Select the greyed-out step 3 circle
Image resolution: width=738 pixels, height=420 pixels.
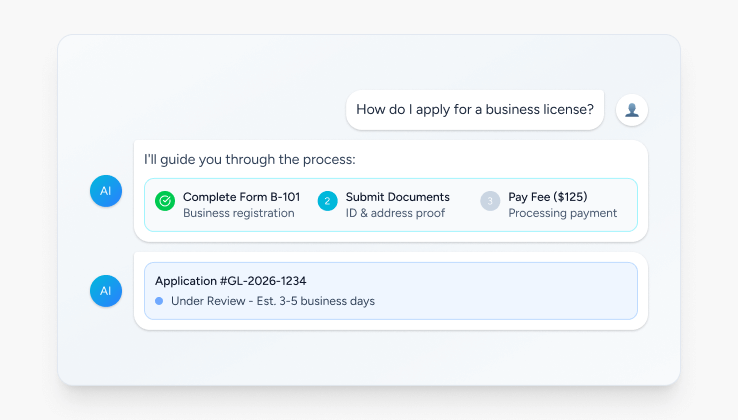[x=490, y=201]
